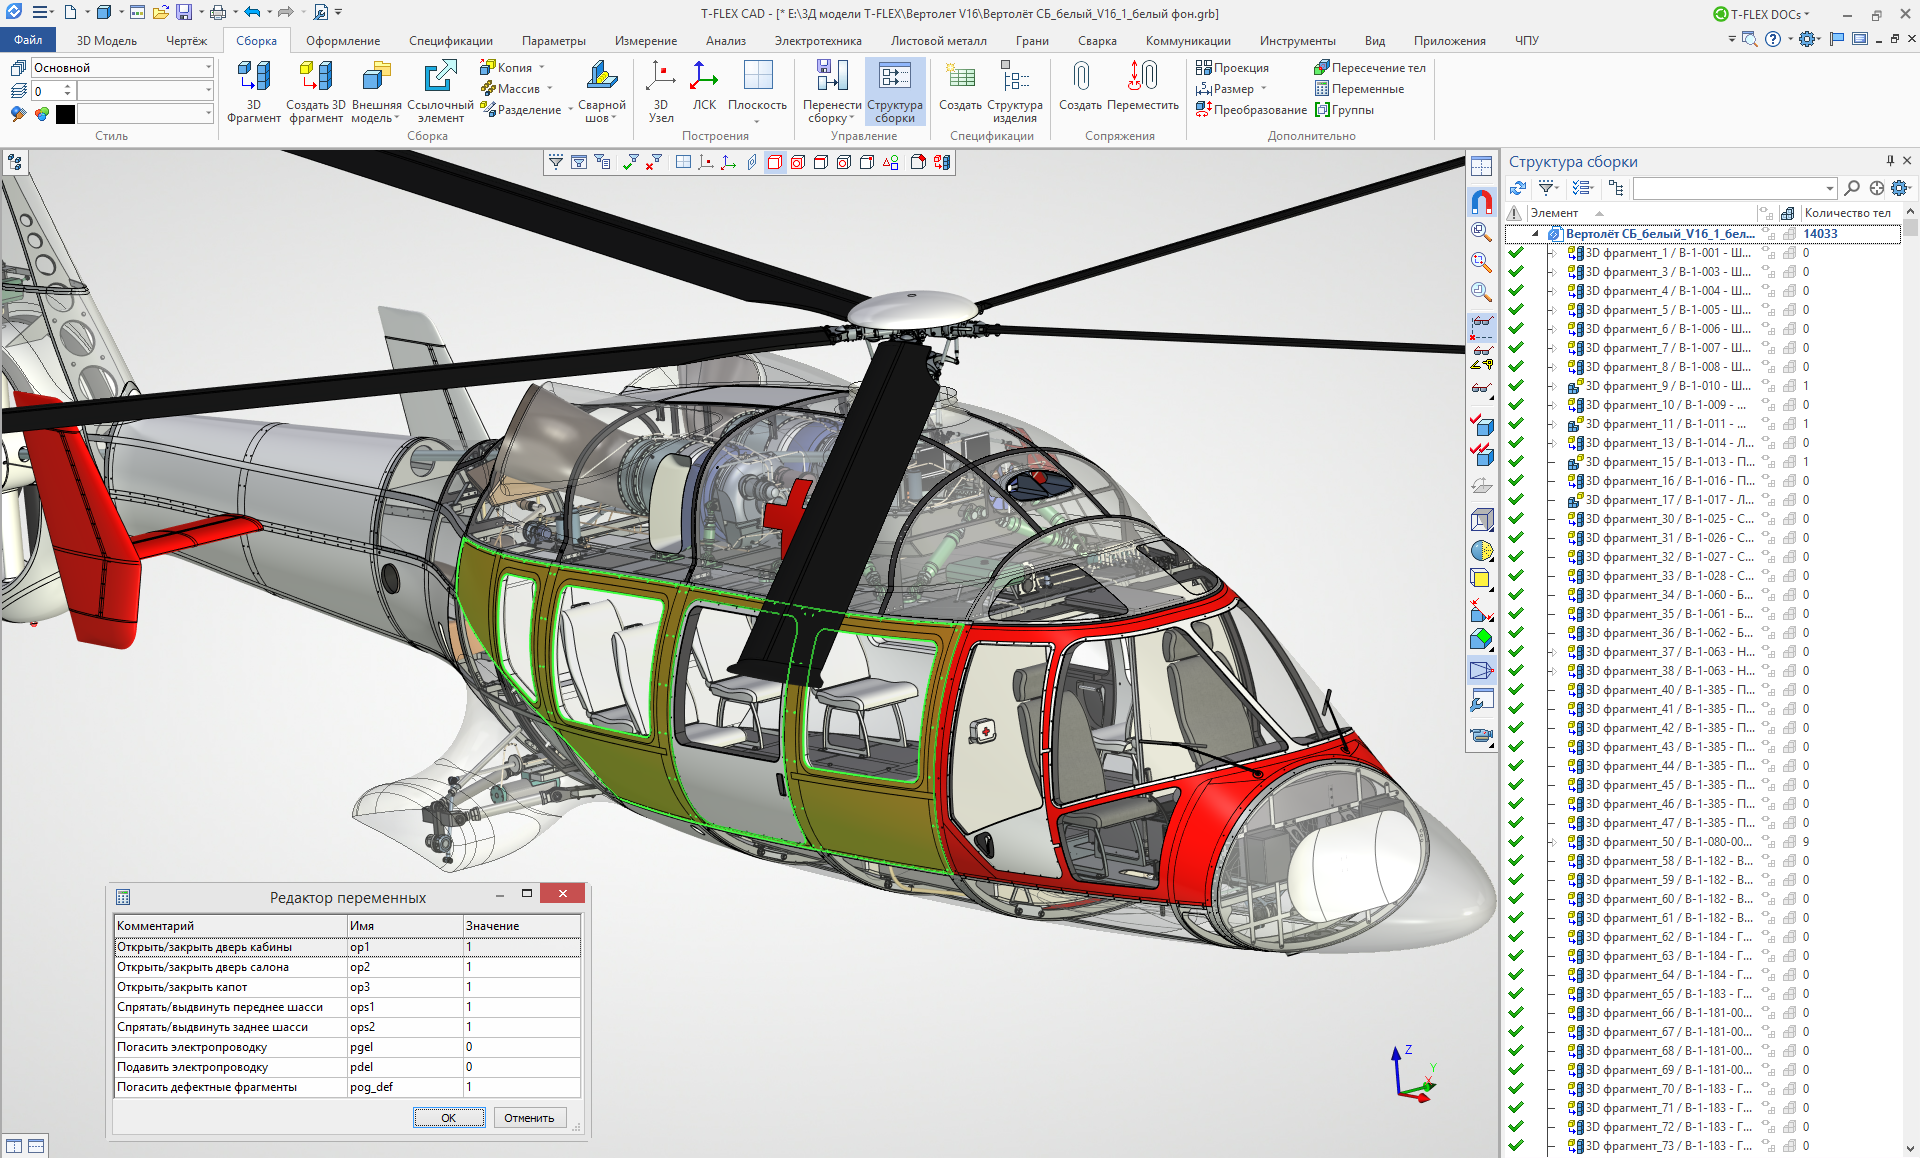
Task: Select the ЛСК coordinate system tool
Action: (x=704, y=85)
